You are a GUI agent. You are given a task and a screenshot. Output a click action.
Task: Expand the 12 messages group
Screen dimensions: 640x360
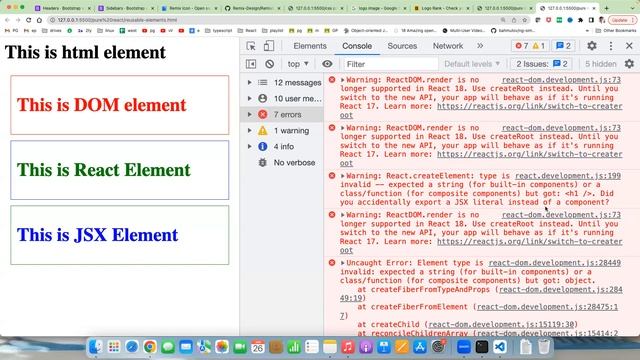click(249, 82)
